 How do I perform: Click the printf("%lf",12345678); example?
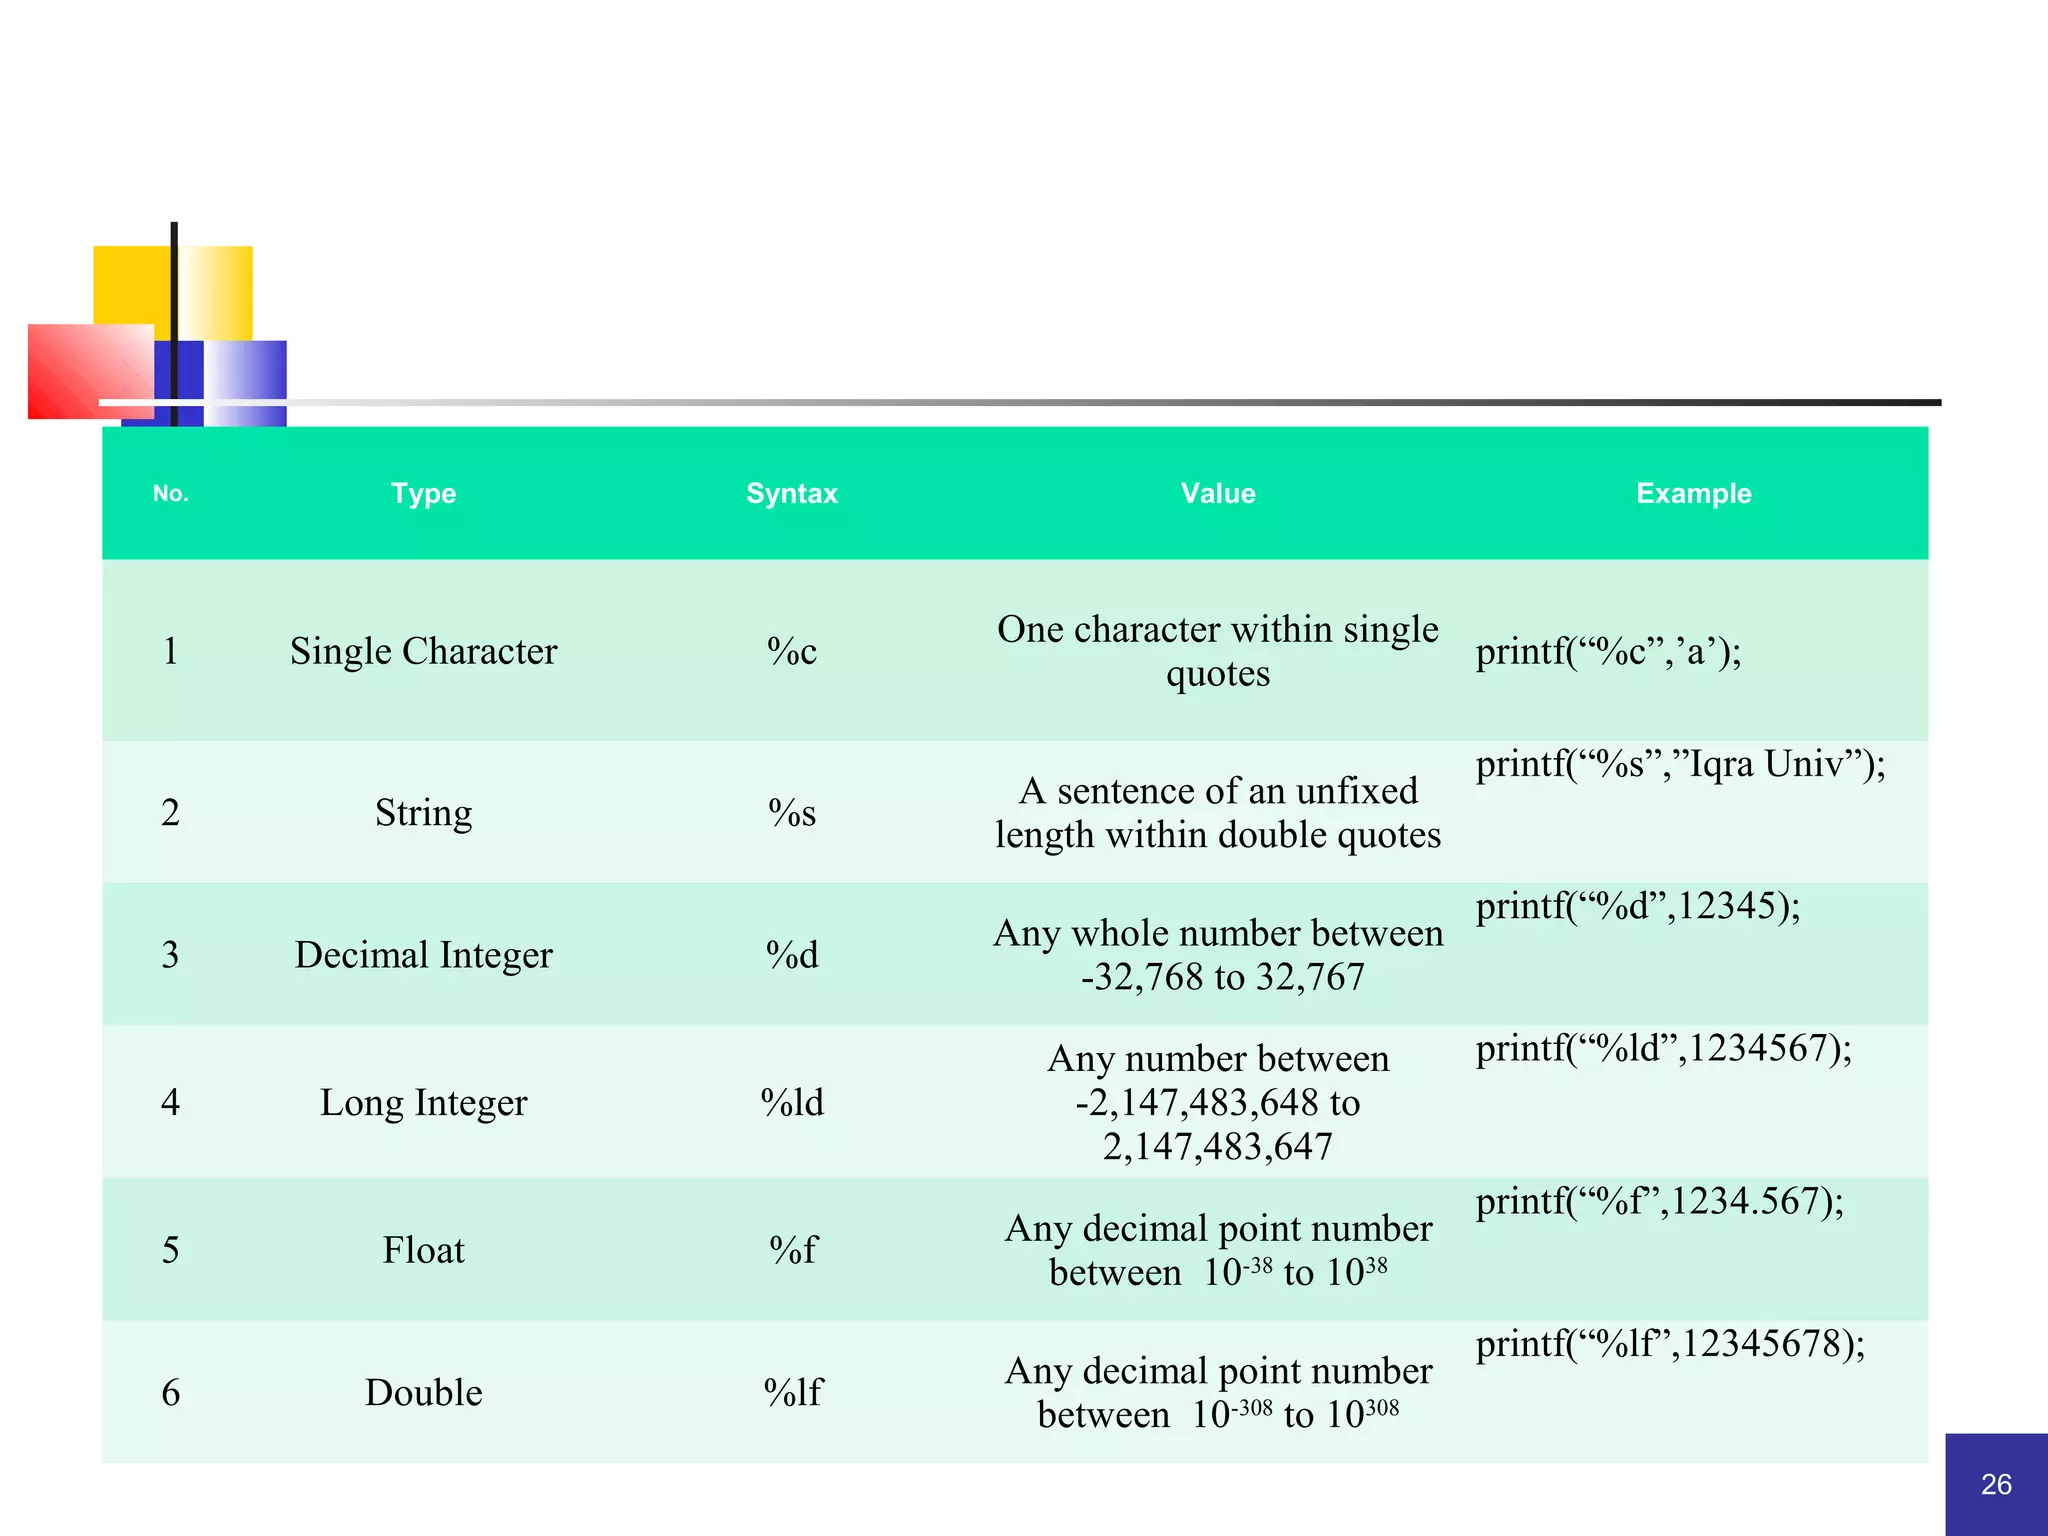(1670, 1343)
